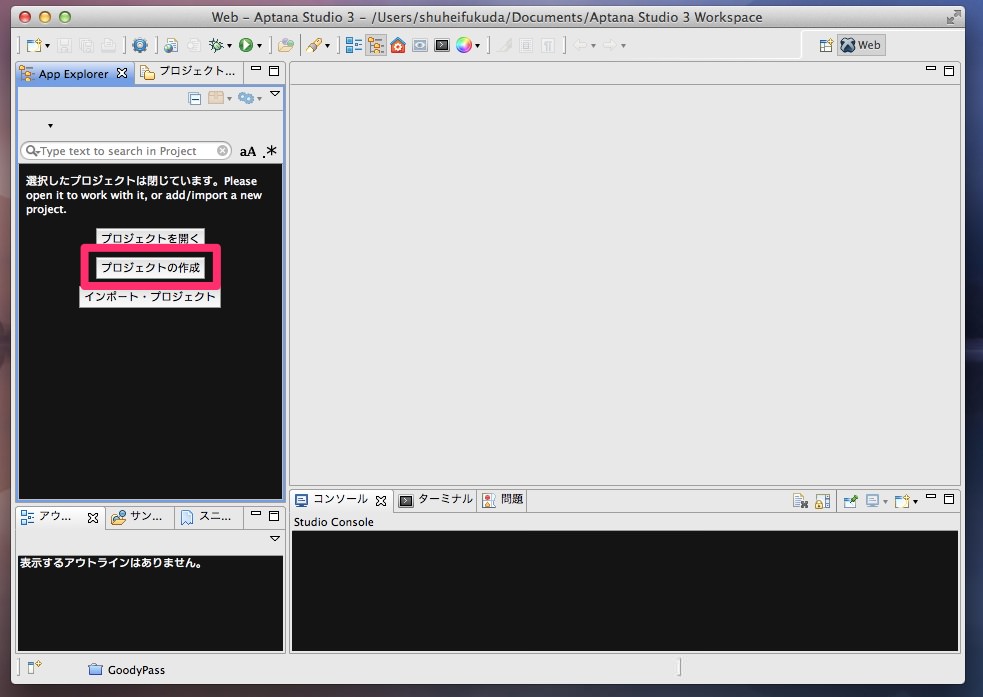Open the Debug dropdown arrow
The image size is (983, 697).
click(229, 46)
